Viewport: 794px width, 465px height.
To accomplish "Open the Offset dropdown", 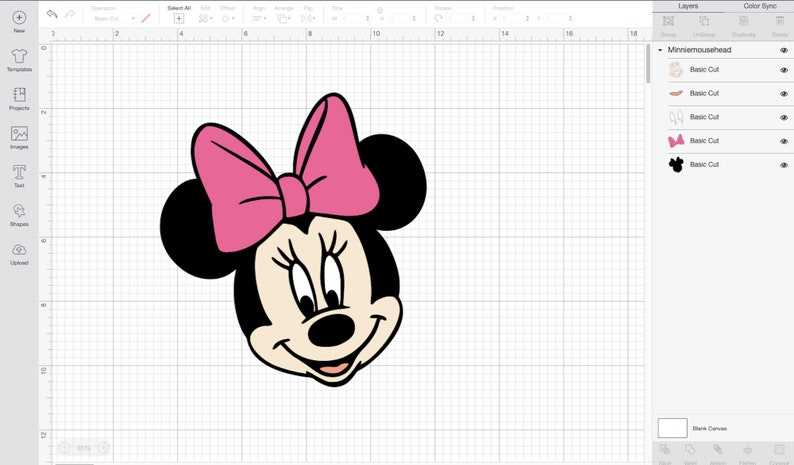I will (228, 19).
